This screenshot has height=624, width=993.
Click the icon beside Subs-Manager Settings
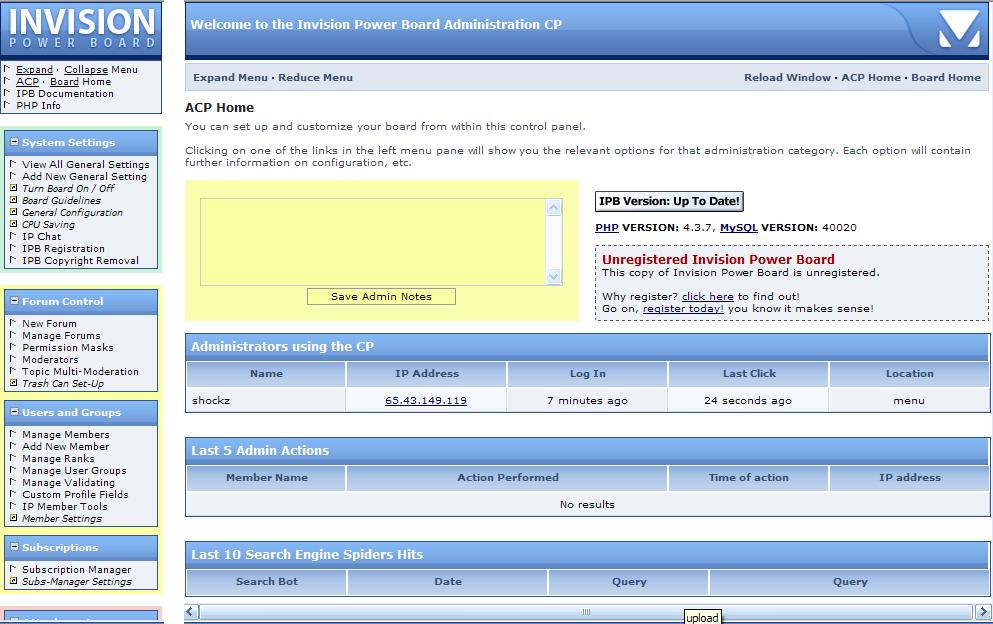(x=13, y=581)
